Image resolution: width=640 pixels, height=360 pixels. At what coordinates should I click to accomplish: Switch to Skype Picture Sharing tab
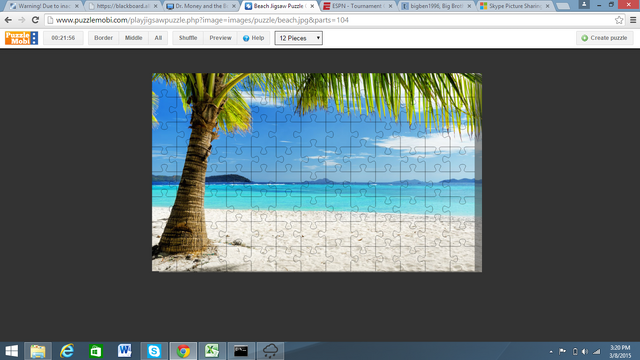tap(516, 6)
